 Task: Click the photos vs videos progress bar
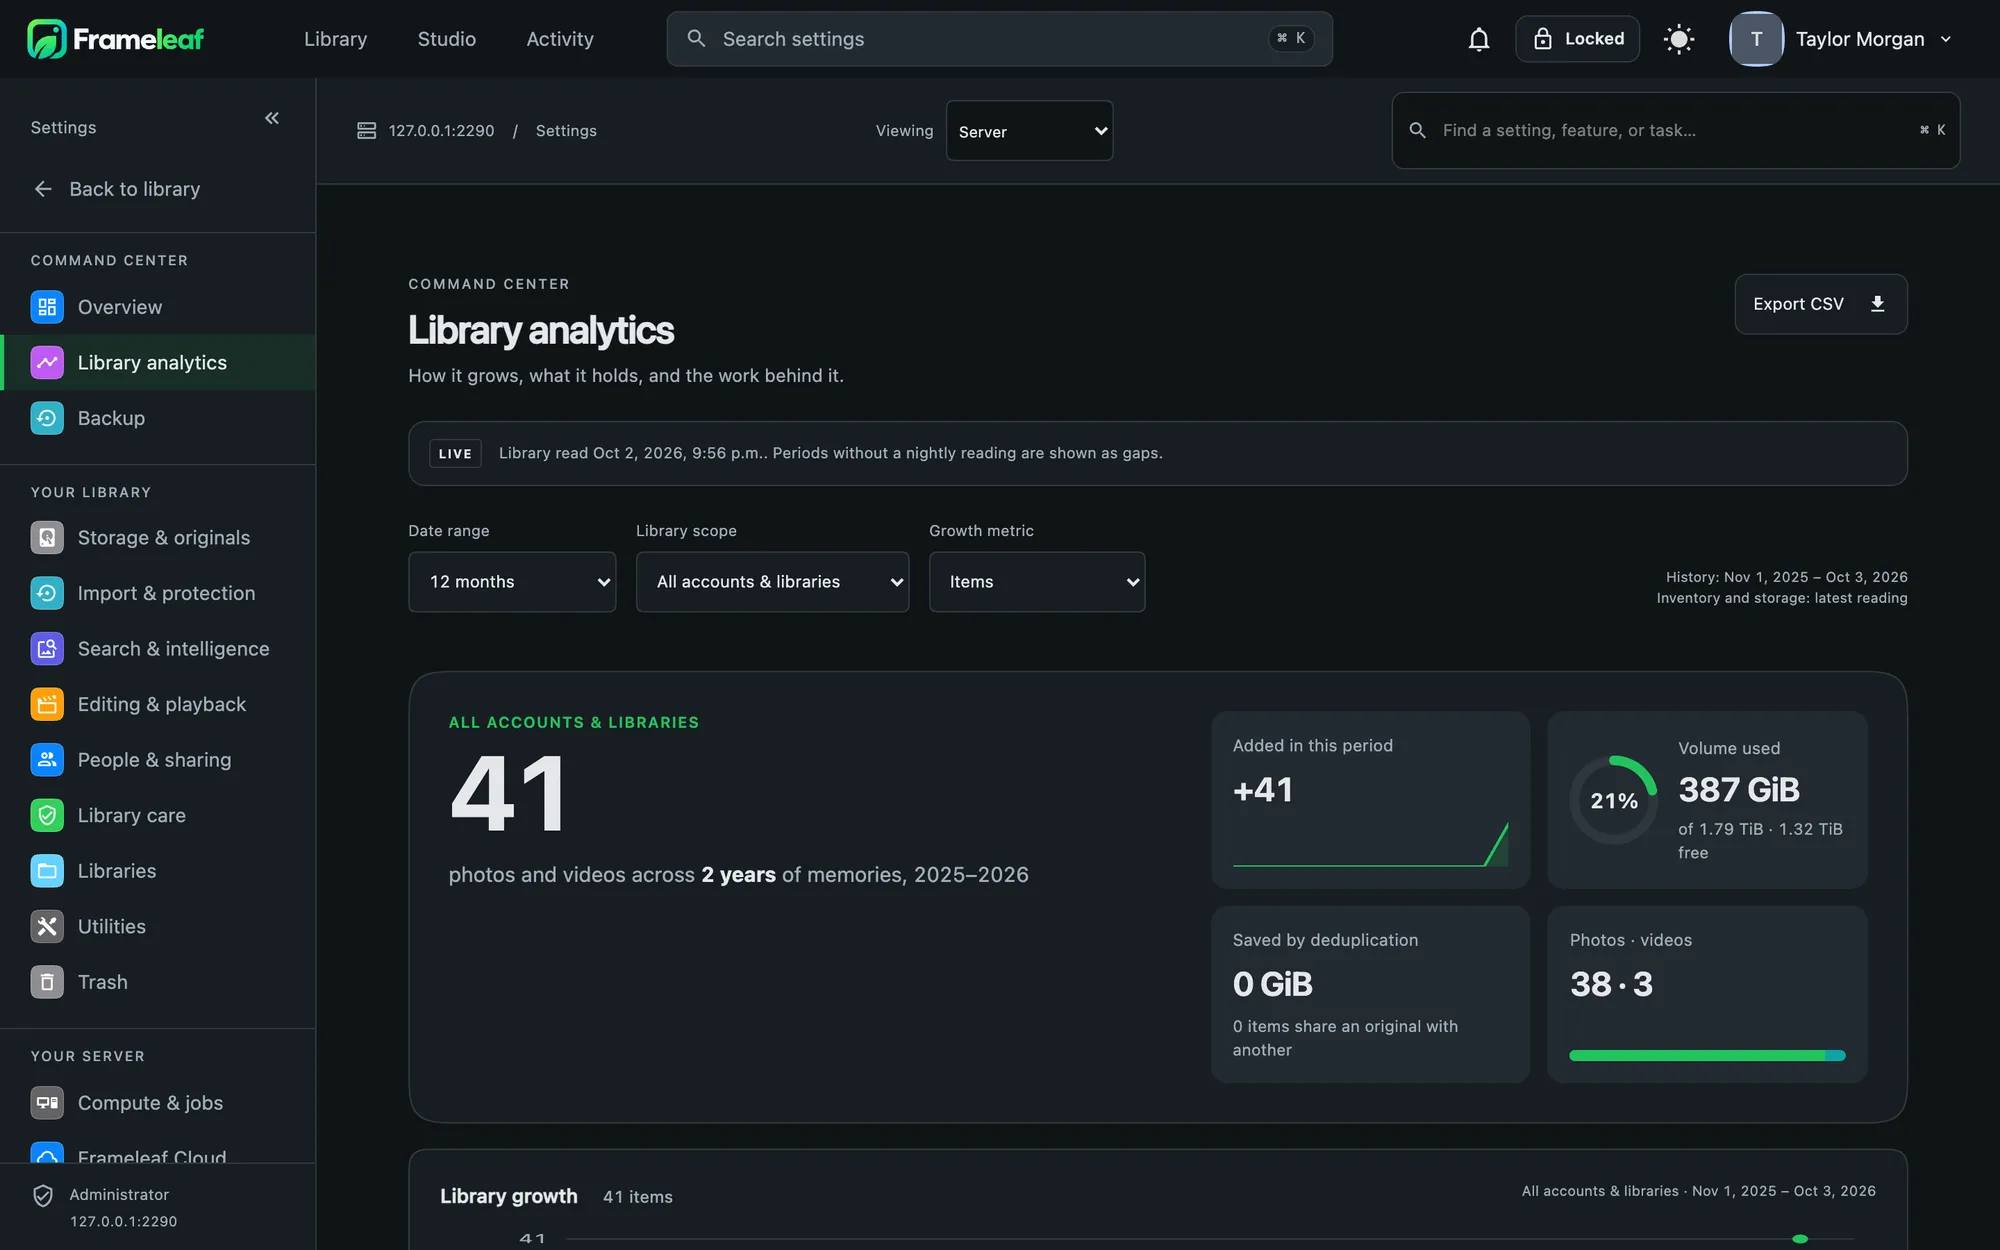(1707, 1055)
